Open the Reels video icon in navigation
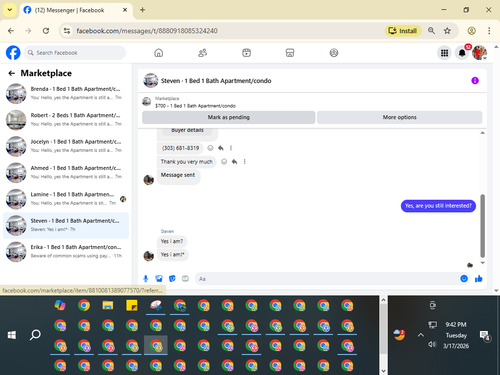The image size is (500, 375). (x=246, y=53)
